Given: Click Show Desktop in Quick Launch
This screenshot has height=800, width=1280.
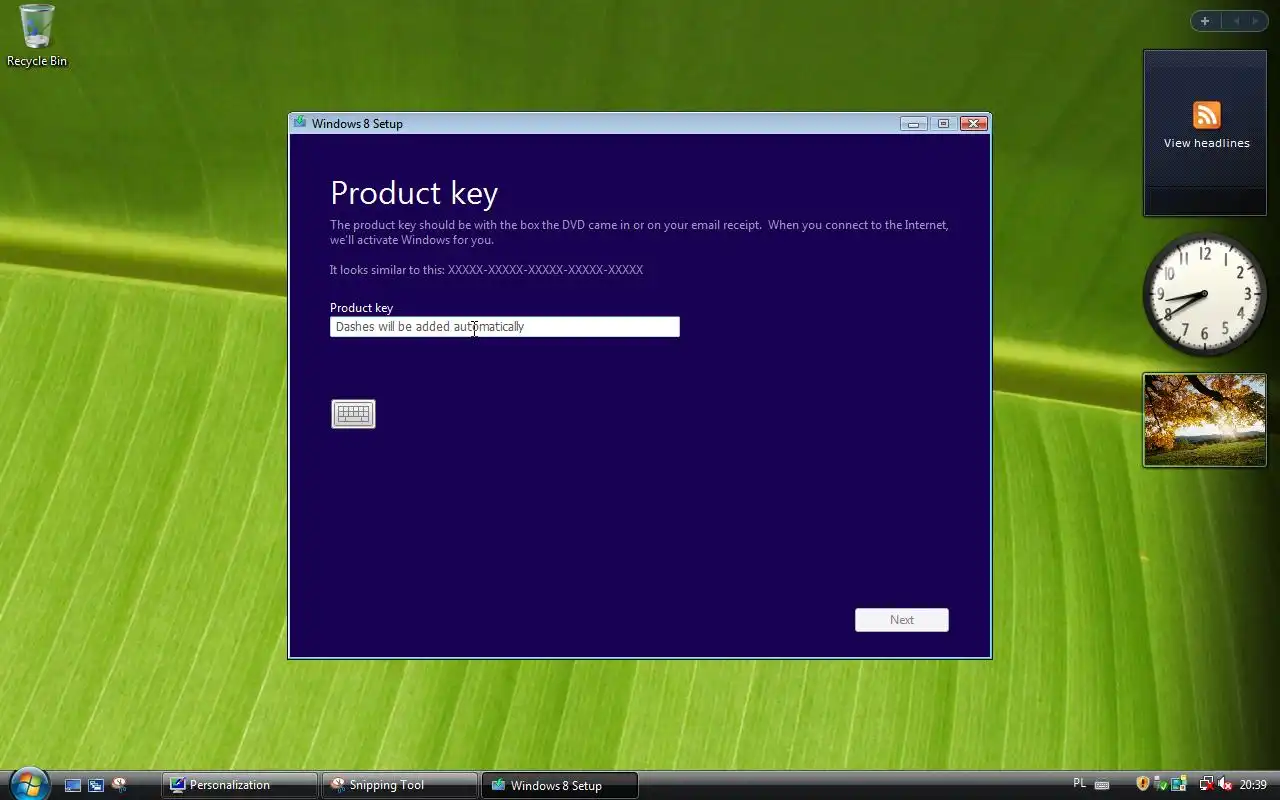Looking at the screenshot, I should (x=73, y=785).
